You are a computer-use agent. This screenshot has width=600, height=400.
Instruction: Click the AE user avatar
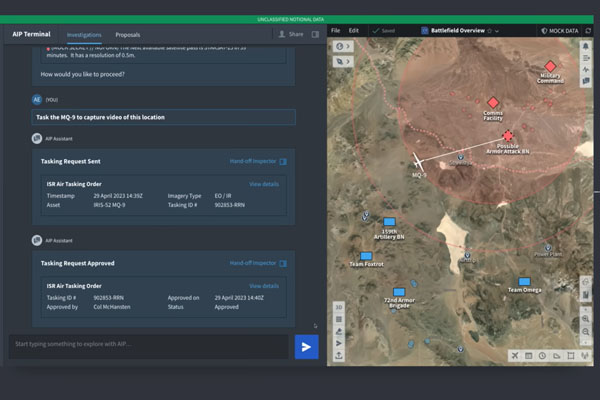pyautogui.click(x=37, y=100)
